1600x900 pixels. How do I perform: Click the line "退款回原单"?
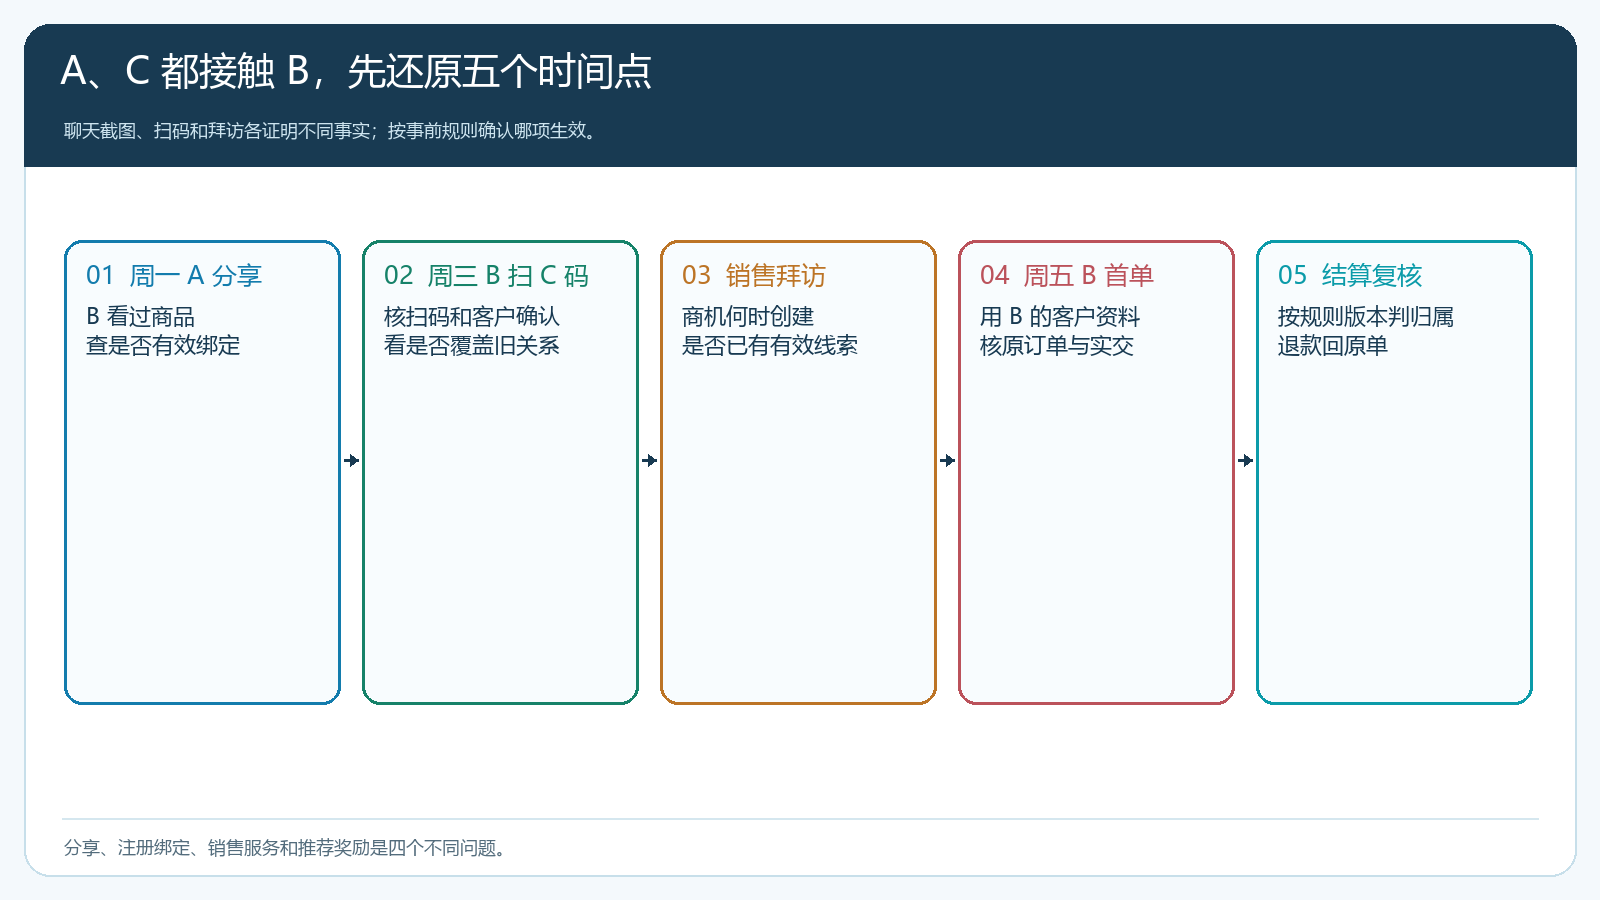point(1332,346)
